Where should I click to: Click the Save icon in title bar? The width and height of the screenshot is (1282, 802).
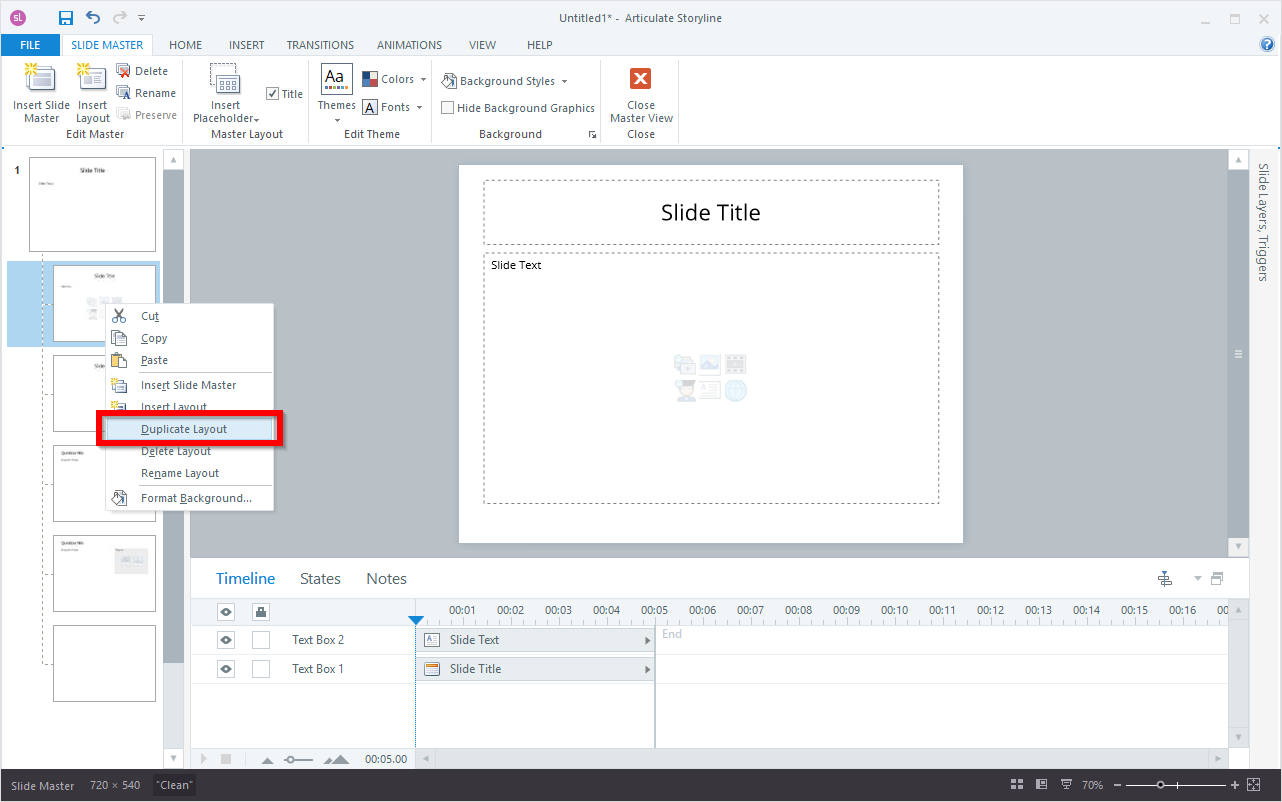pos(66,18)
